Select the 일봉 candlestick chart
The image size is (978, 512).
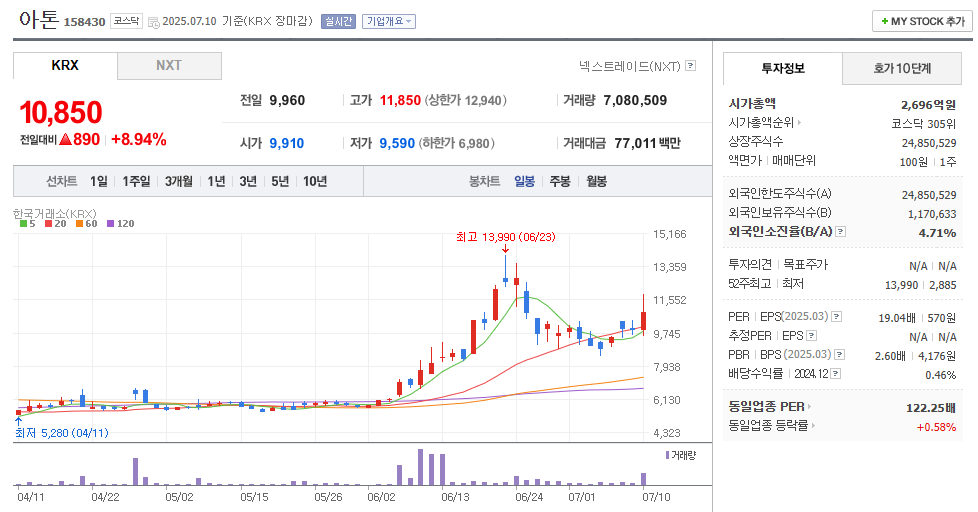[524, 181]
